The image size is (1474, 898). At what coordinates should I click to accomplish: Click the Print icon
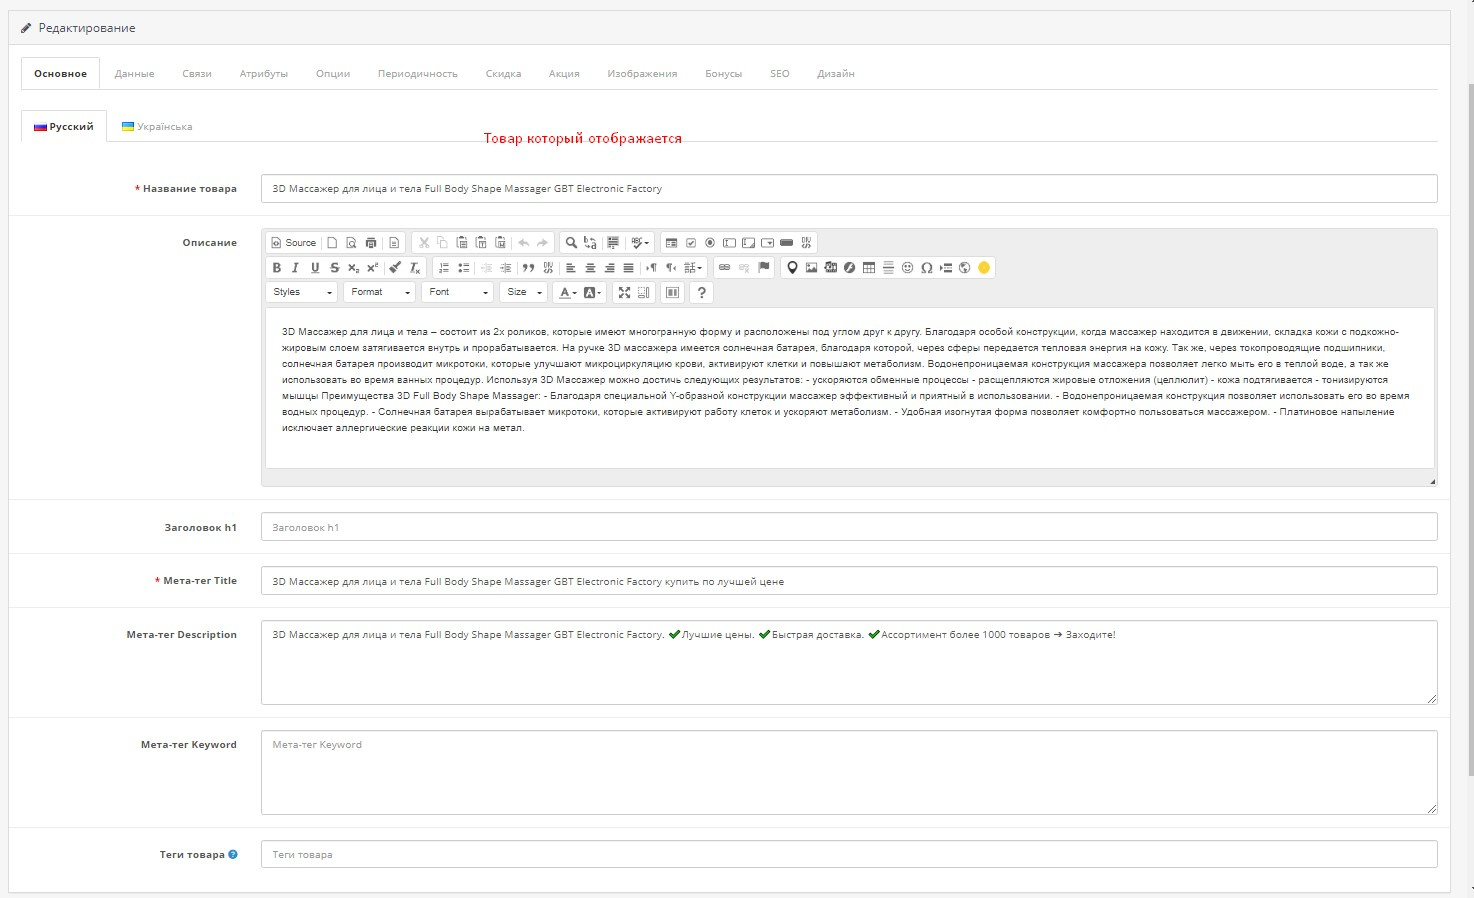pos(371,243)
